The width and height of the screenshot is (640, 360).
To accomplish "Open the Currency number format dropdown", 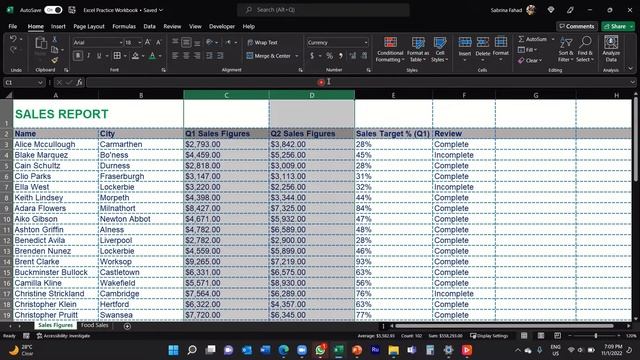I will 366,42.
